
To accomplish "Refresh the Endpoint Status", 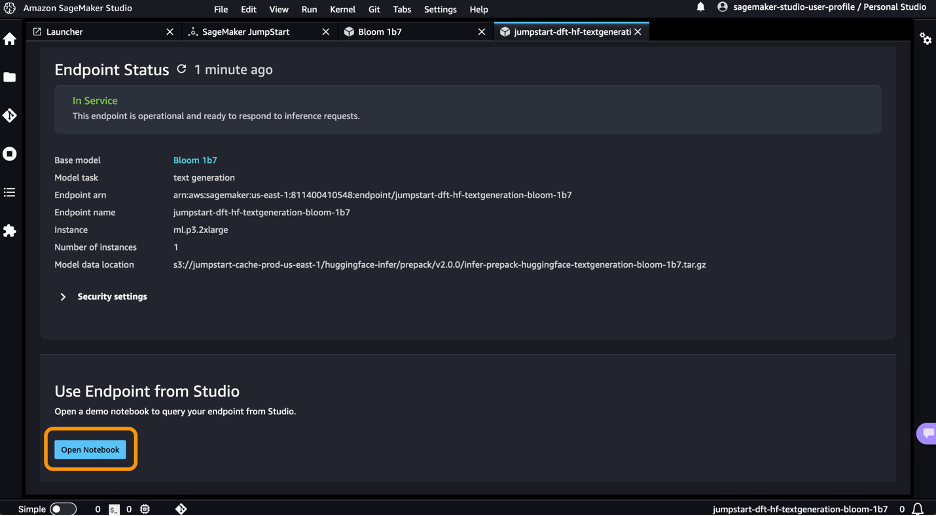I will [181, 69].
